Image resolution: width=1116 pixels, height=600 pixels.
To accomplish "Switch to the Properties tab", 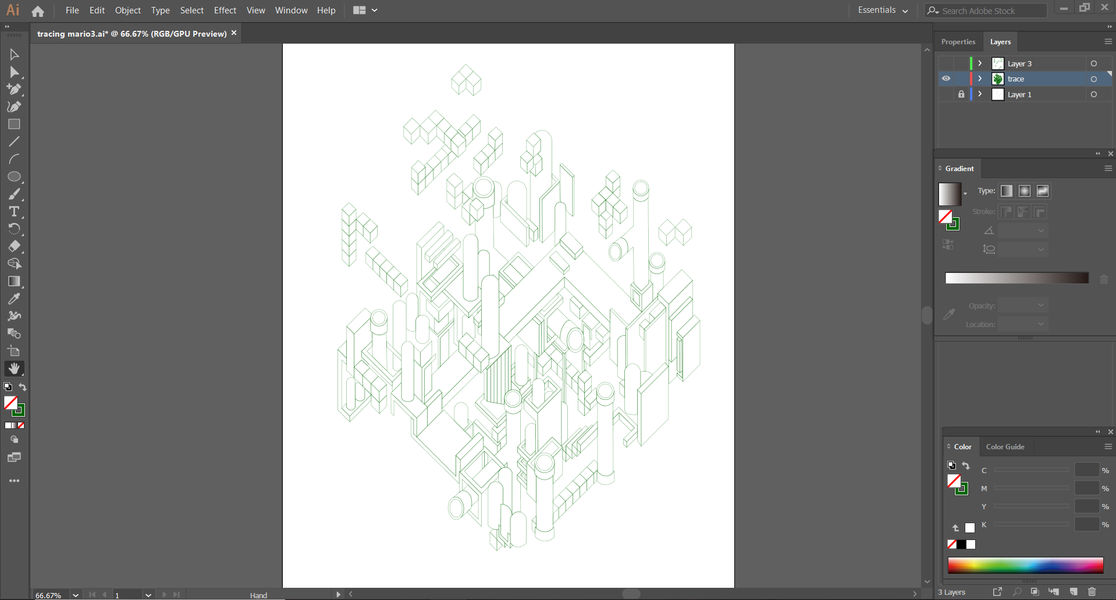I will [958, 42].
